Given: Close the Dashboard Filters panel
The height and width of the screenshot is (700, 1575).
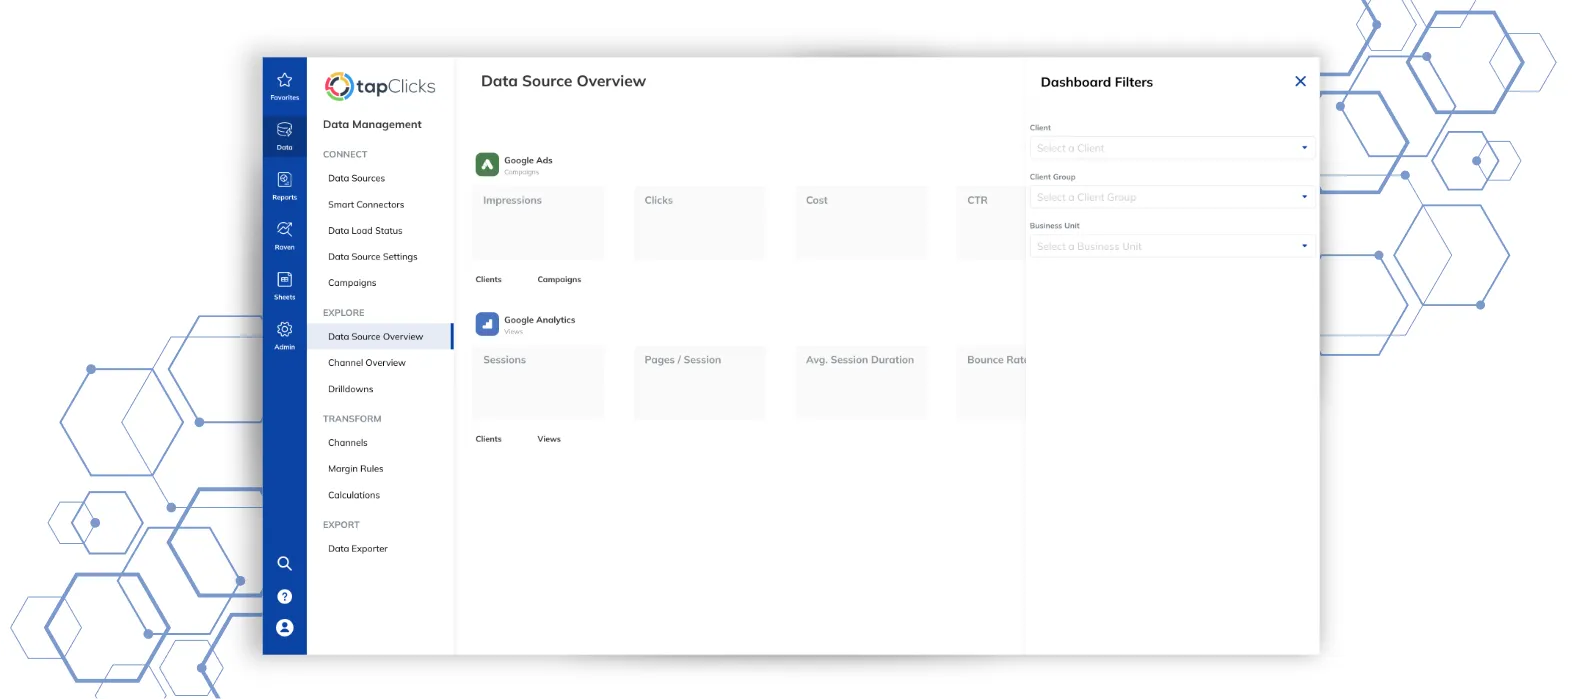Looking at the screenshot, I should click(x=1300, y=82).
